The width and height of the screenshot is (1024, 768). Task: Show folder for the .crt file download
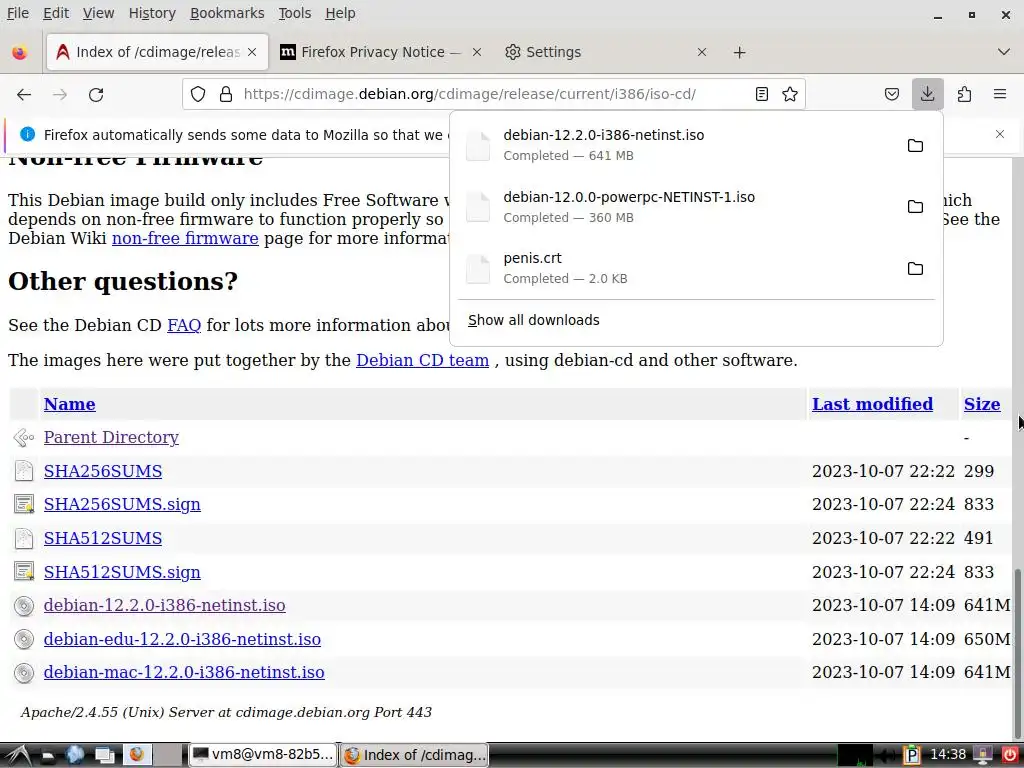click(915, 268)
